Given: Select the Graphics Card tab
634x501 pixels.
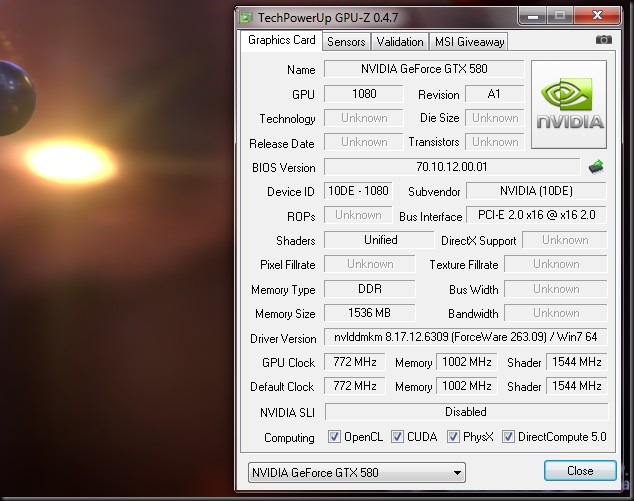Looking at the screenshot, I should (x=281, y=40).
